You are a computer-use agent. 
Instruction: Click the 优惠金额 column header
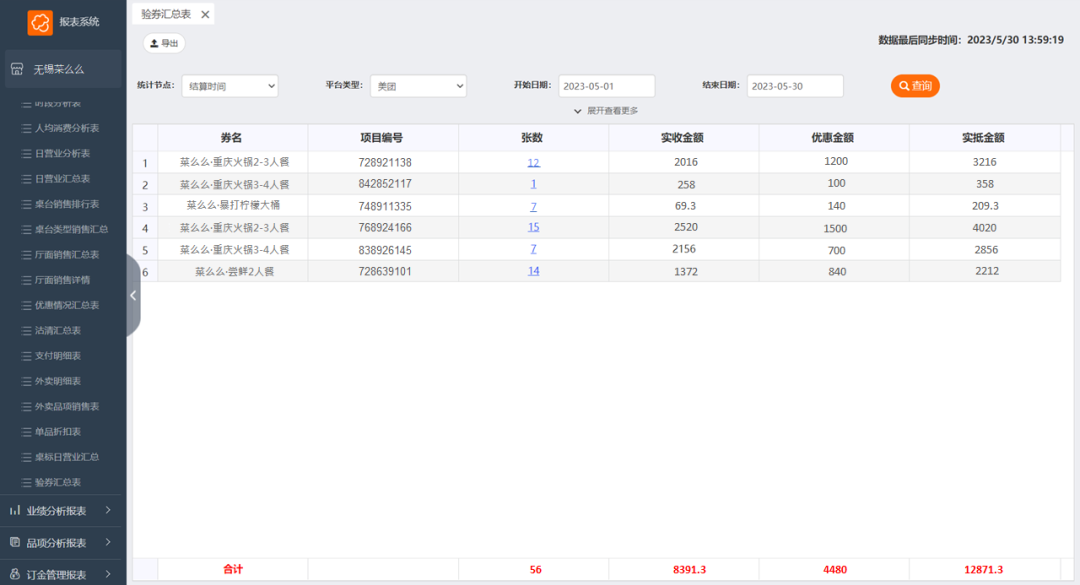click(x=833, y=138)
